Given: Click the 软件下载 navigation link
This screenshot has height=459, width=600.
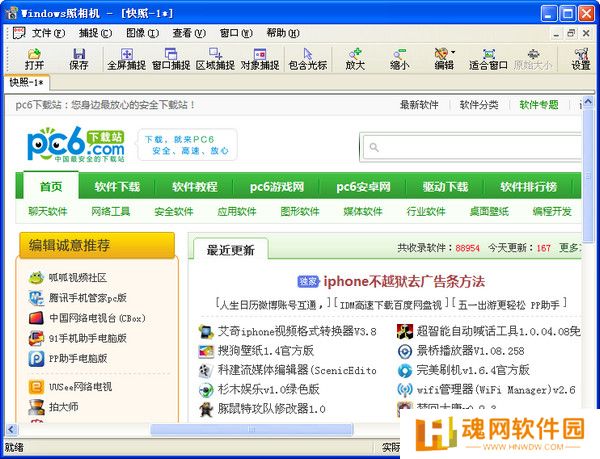Looking at the screenshot, I should point(117,186).
